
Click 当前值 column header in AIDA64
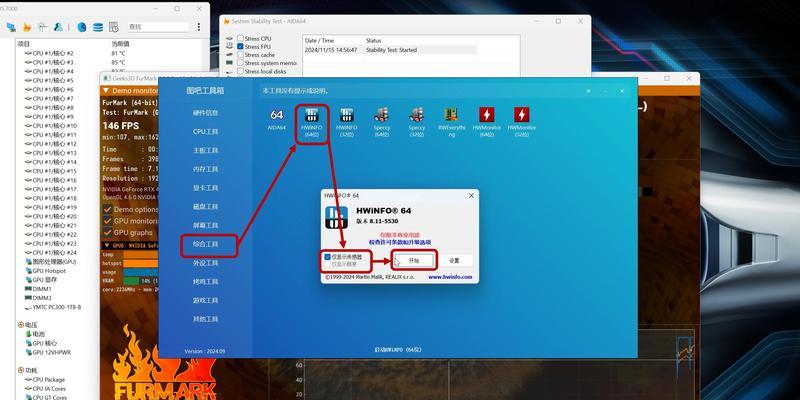tap(120, 44)
